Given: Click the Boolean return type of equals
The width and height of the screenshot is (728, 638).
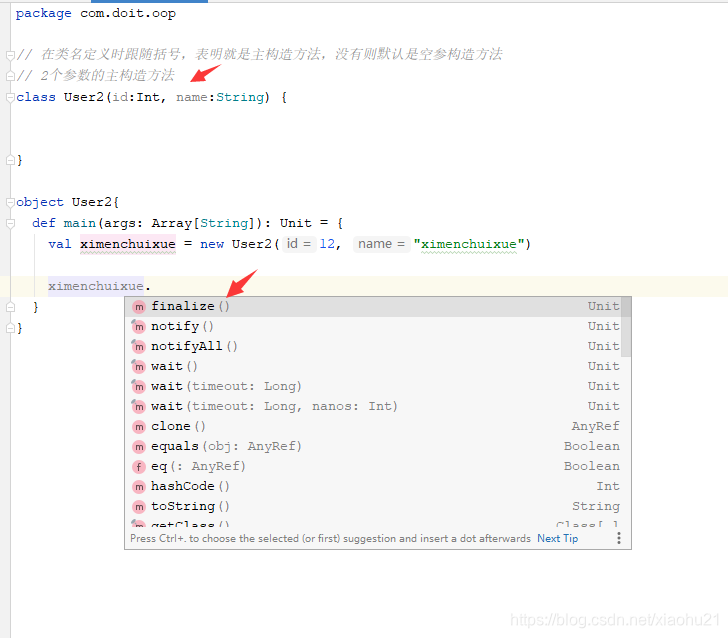Looking at the screenshot, I should point(592,446).
